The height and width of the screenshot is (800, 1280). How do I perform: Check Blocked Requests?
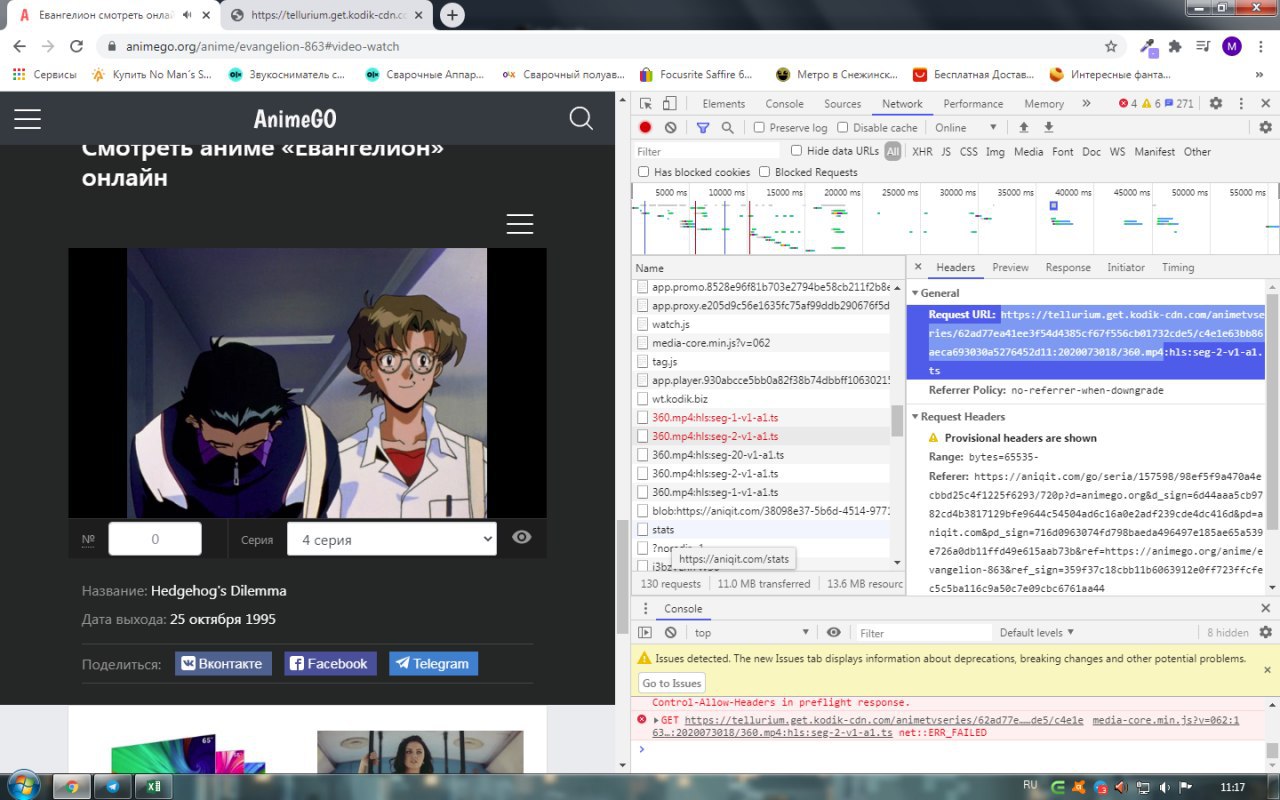[x=765, y=172]
